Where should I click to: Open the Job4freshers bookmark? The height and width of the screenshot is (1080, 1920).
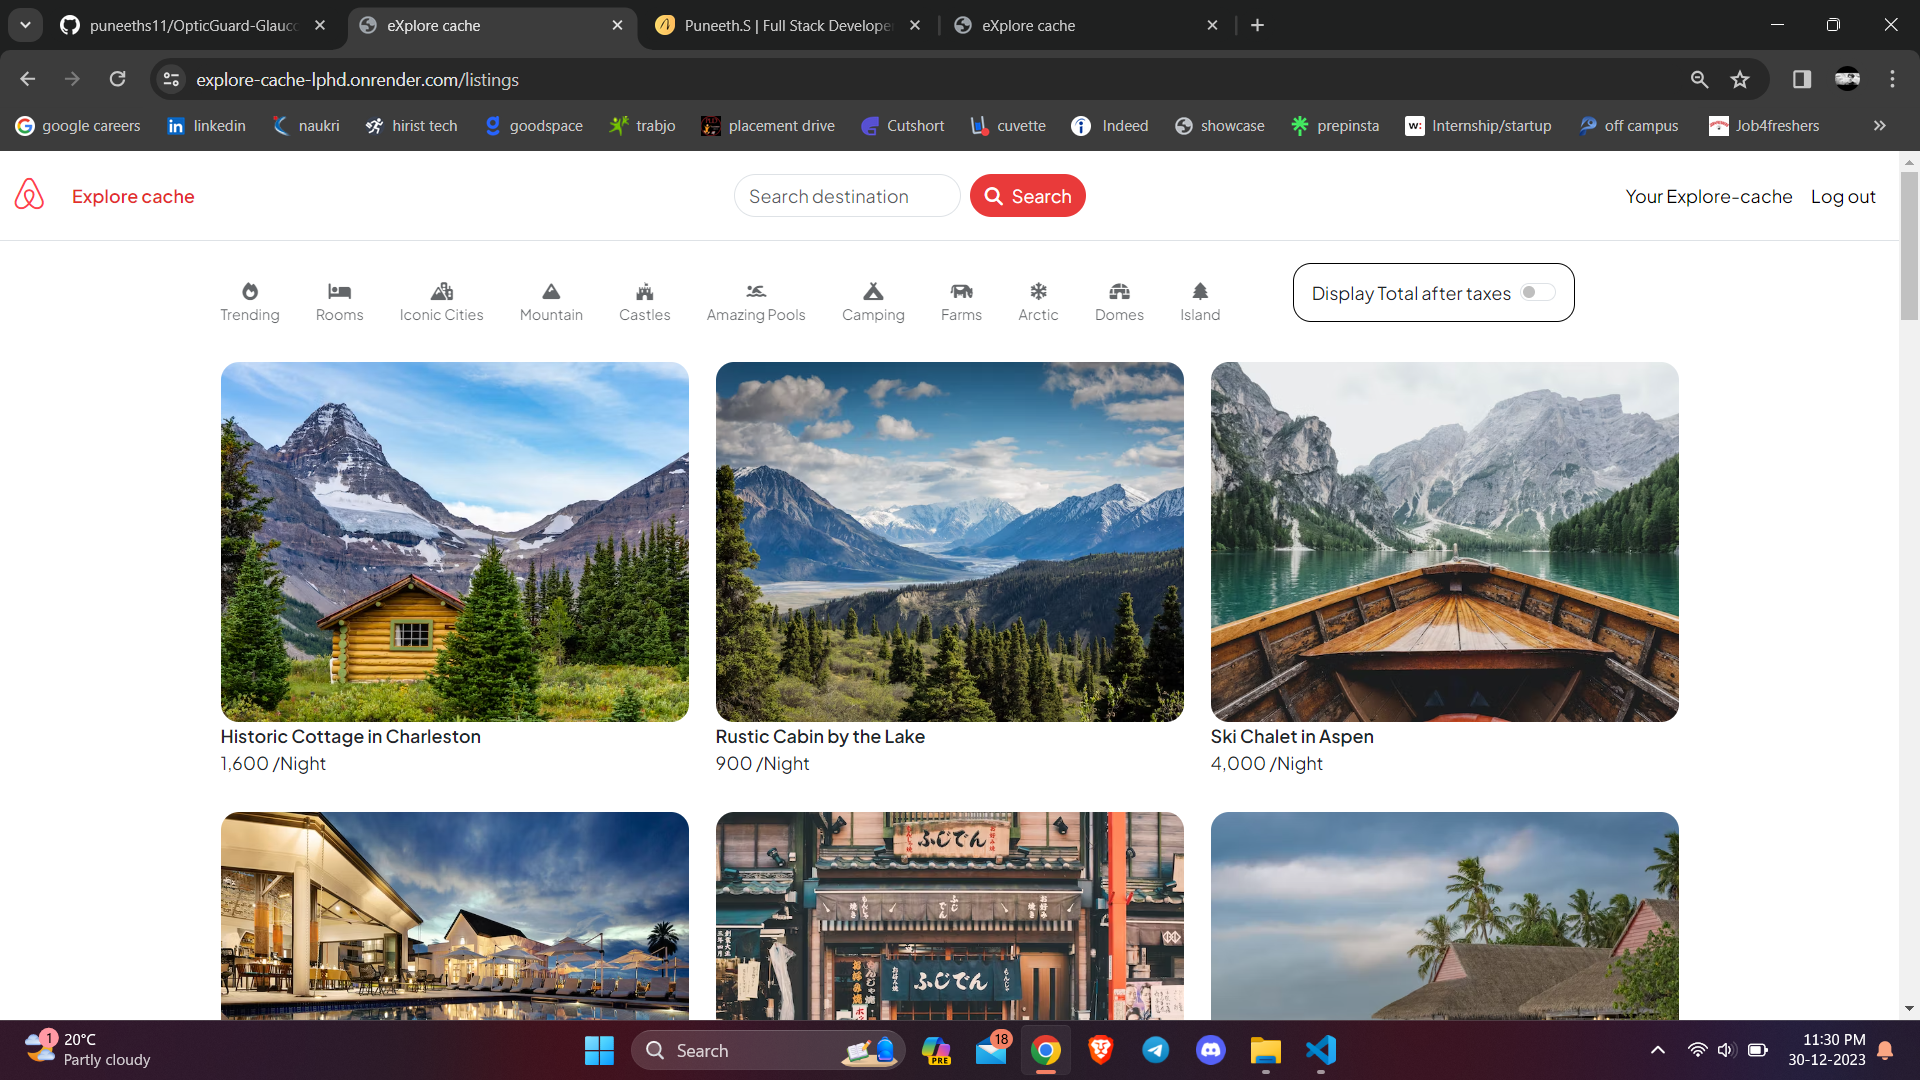1764,126
